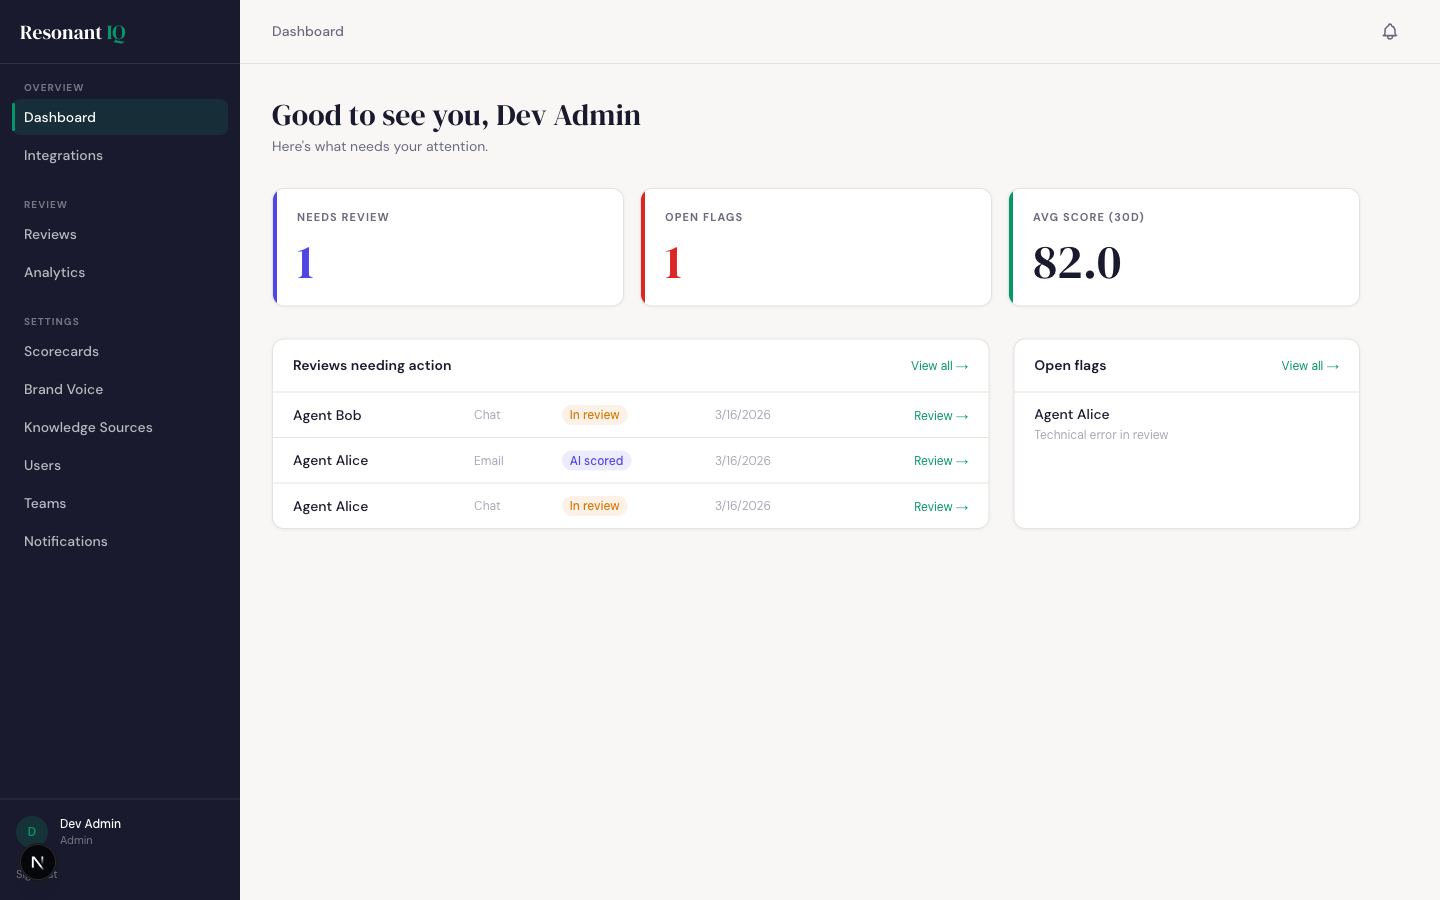This screenshot has width=1440, height=900.
Task: Navigate to Knowledge Sources
Action: point(88,427)
